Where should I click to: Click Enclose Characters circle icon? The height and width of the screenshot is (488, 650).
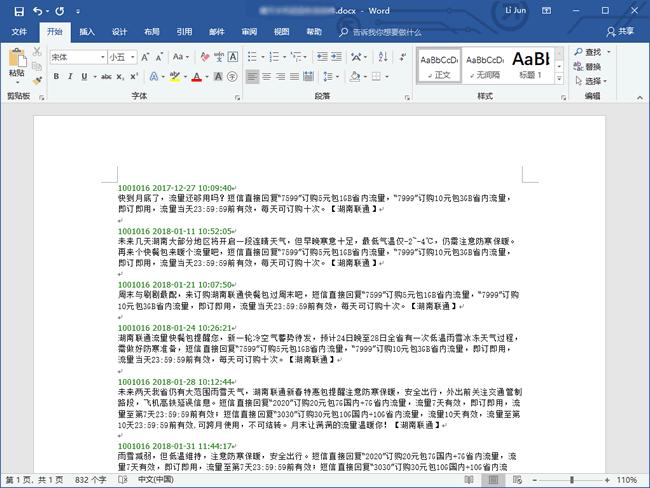pos(232,77)
